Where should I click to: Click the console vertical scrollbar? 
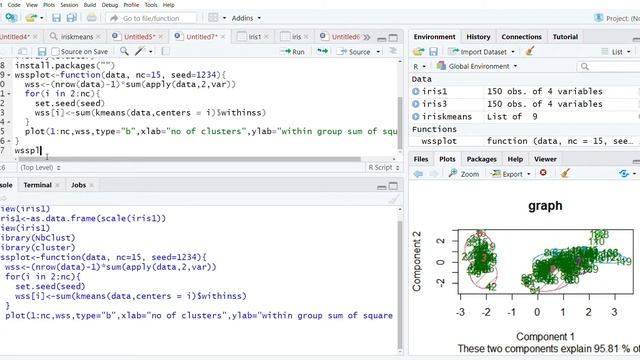[x=400, y=286]
